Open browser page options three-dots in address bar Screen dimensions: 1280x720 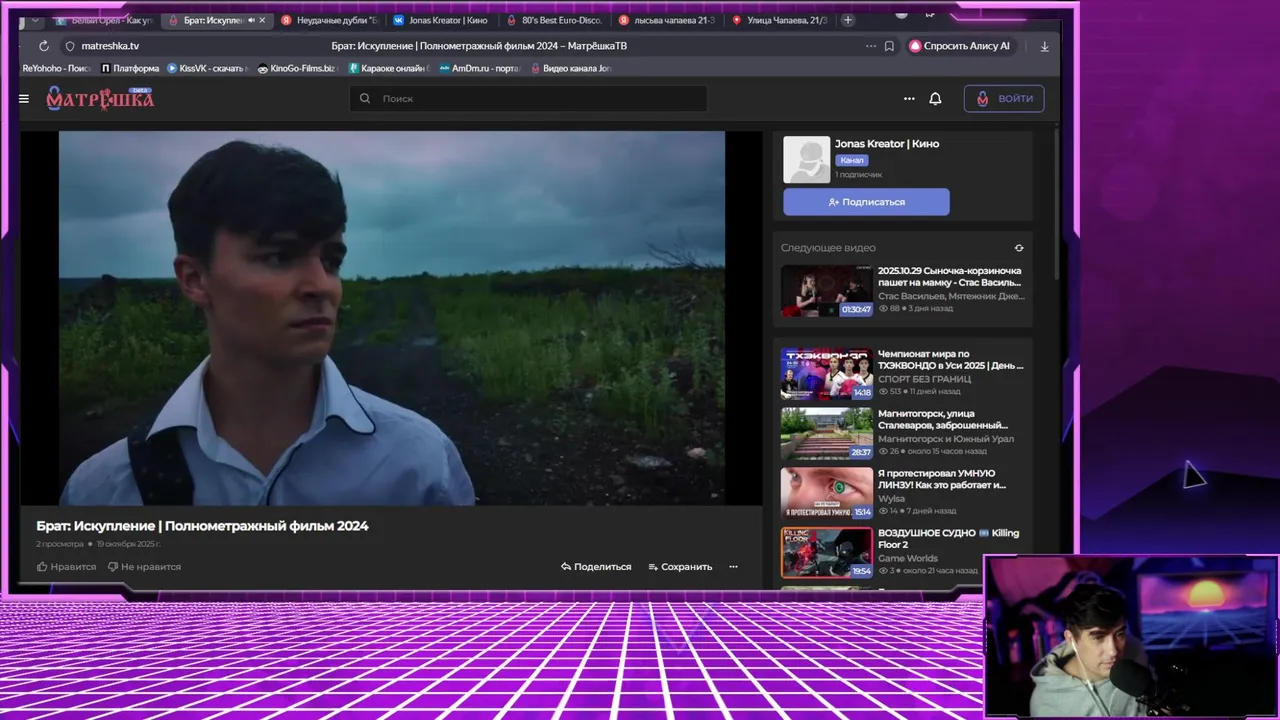coord(871,46)
